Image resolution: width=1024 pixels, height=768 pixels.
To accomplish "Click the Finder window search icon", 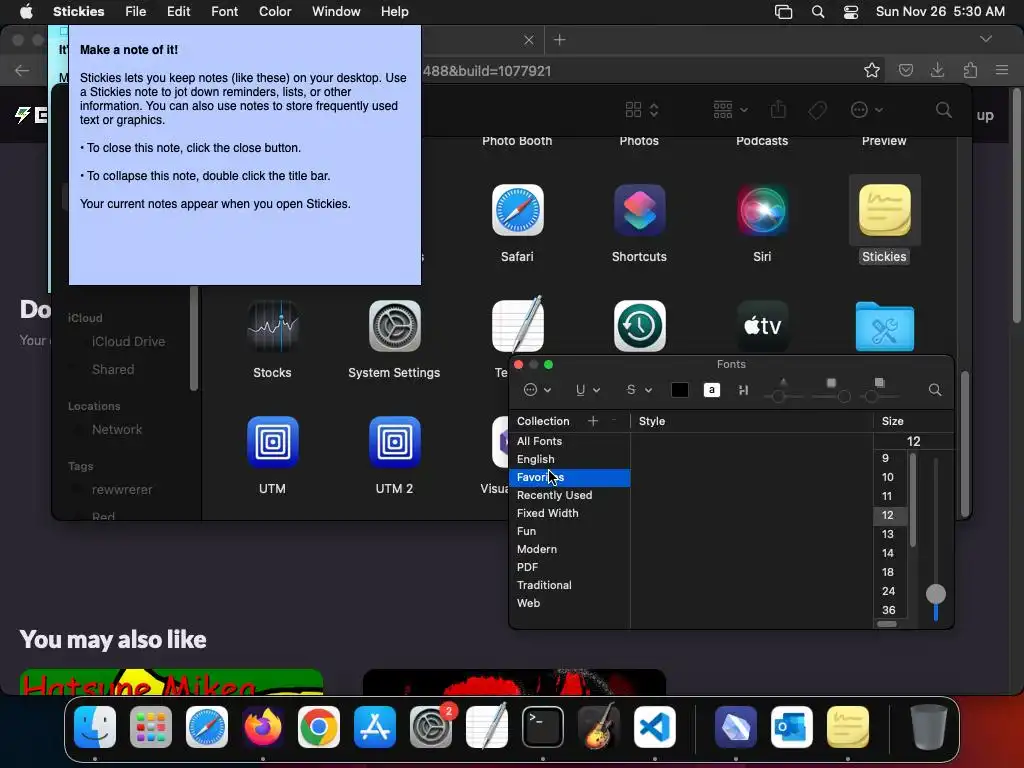I will (943, 110).
